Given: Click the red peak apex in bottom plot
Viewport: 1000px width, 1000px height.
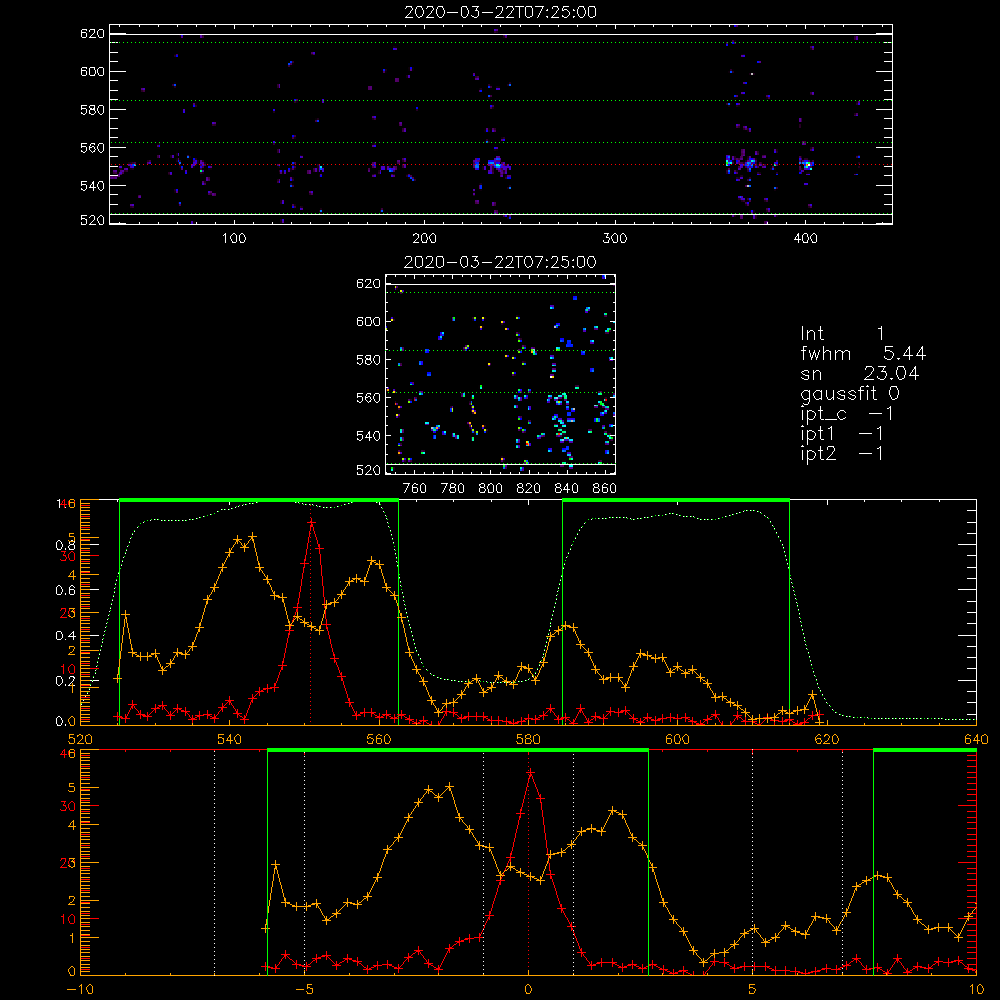Looking at the screenshot, I should point(530,772).
